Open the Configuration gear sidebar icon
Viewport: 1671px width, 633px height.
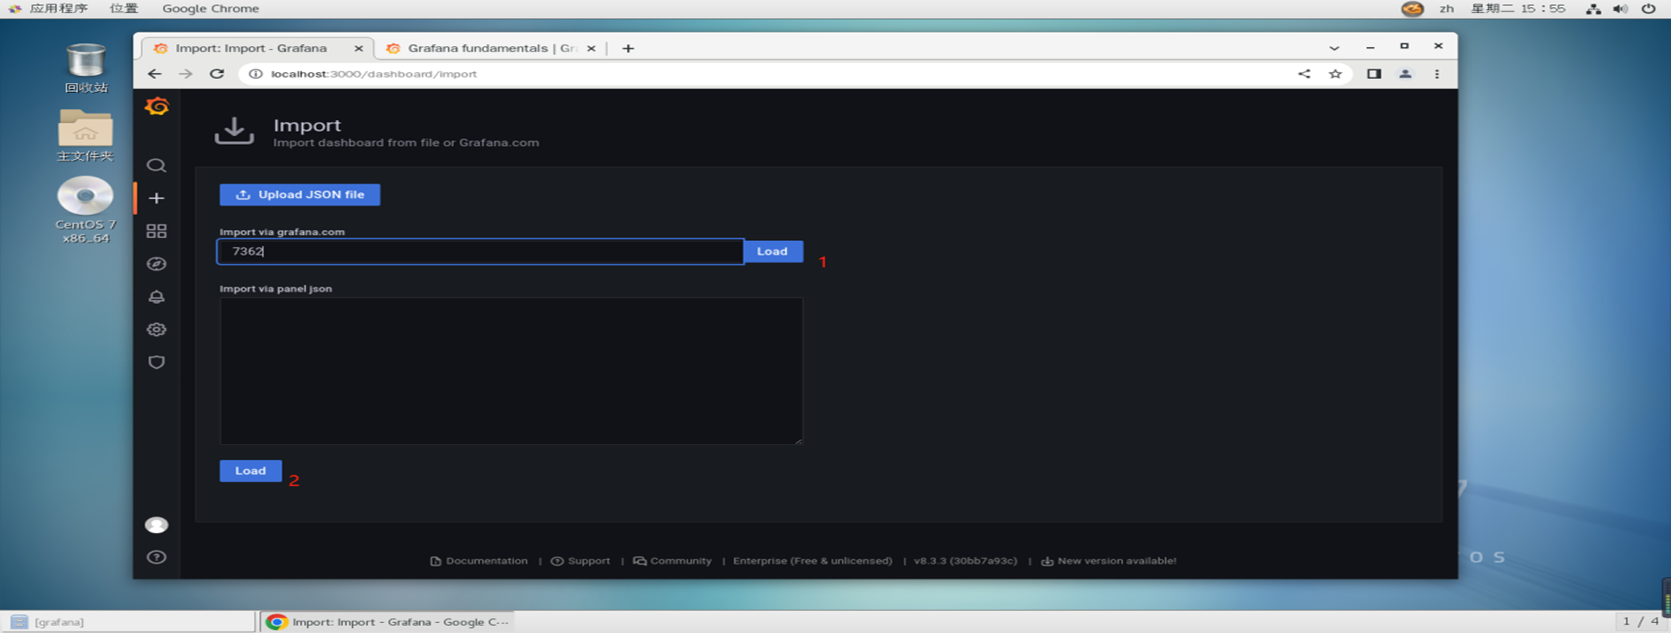[x=156, y=329]
